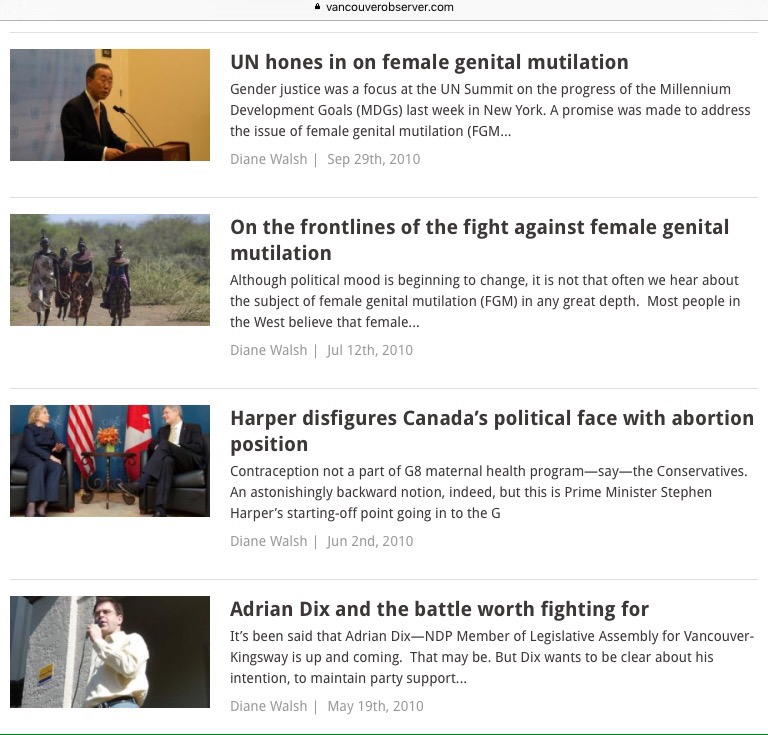Click the Sep 29th, 2010 date
This screenshot has width=768, height=735.
374,159
